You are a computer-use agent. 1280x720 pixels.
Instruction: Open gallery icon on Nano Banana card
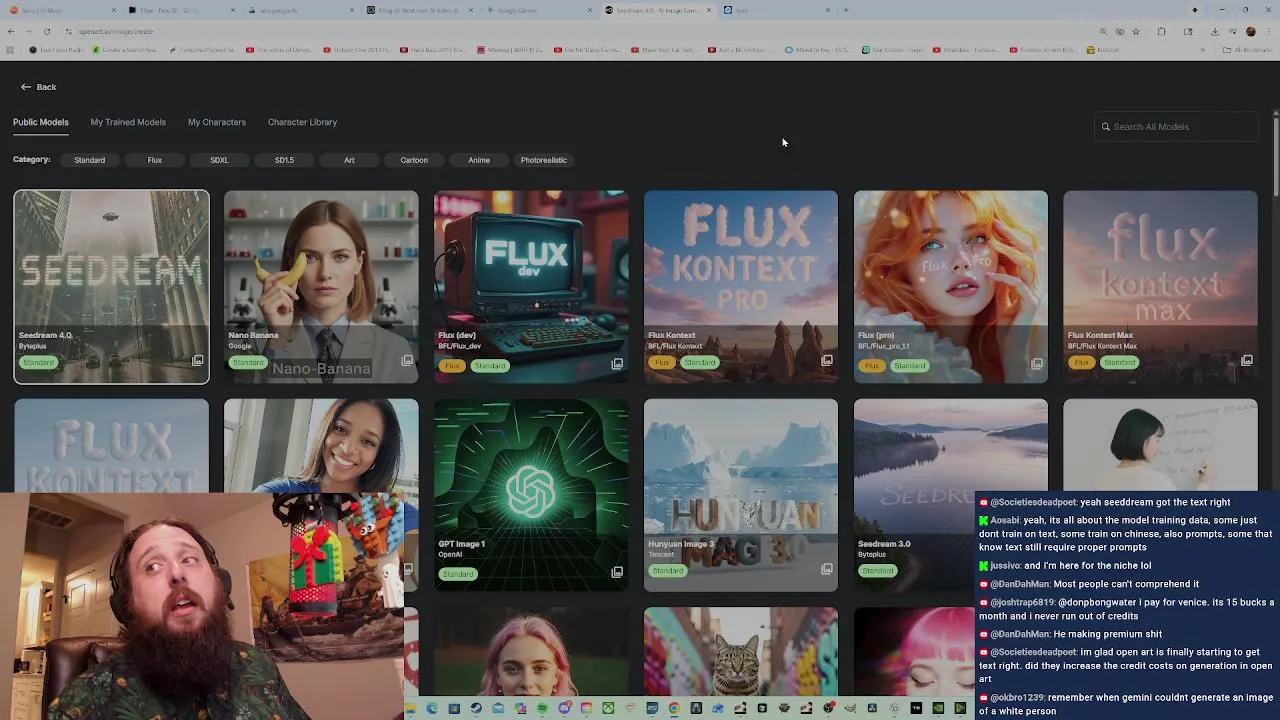(x=407, y=360)
